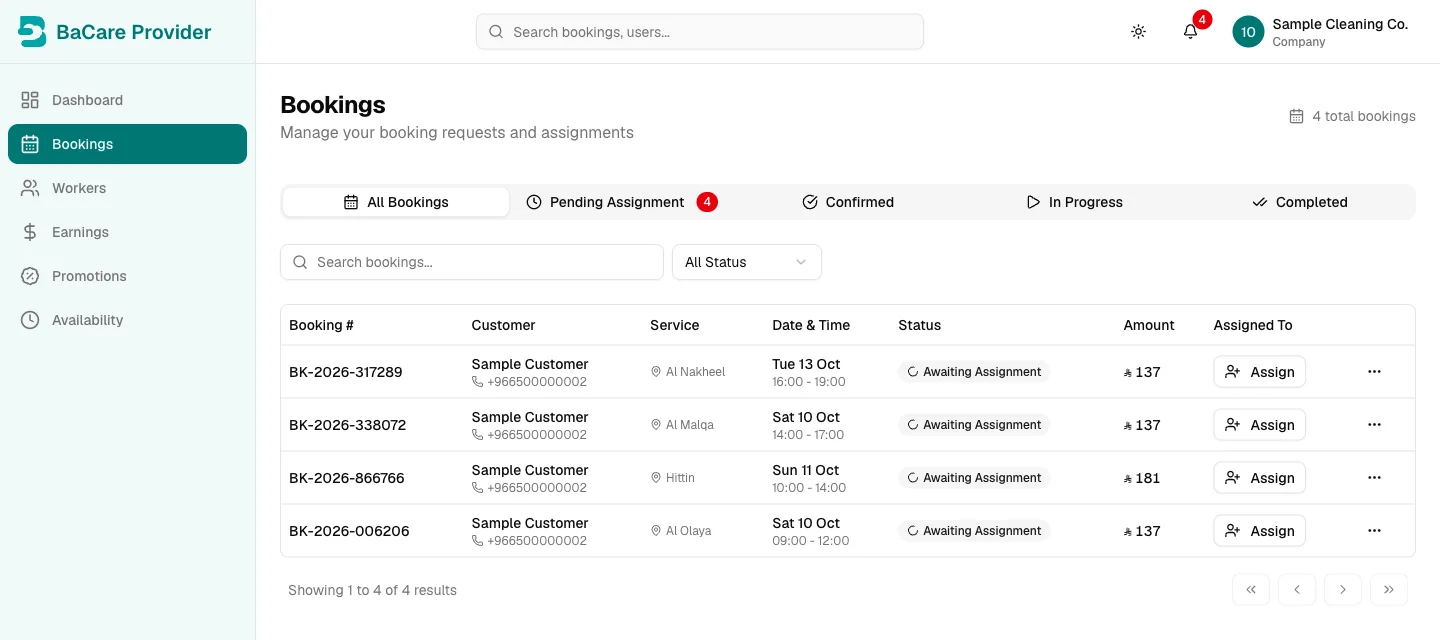Image resolution: width=1440 pixels, height=640 pixels.
Task: Click the Booking # column header
Action: 321,325
